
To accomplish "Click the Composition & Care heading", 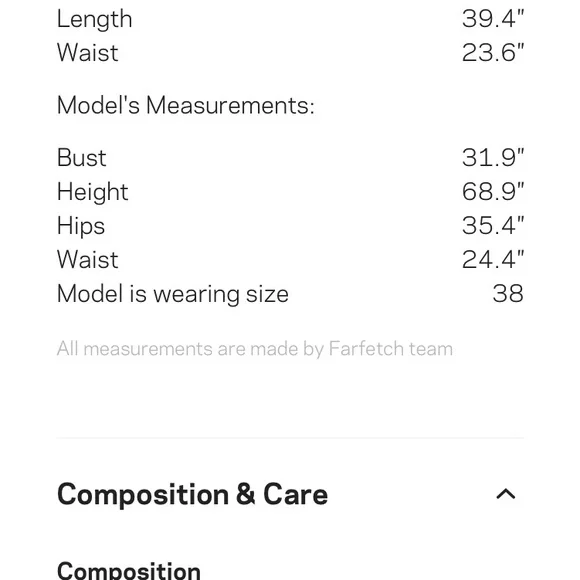I will [x=192, y=495].
